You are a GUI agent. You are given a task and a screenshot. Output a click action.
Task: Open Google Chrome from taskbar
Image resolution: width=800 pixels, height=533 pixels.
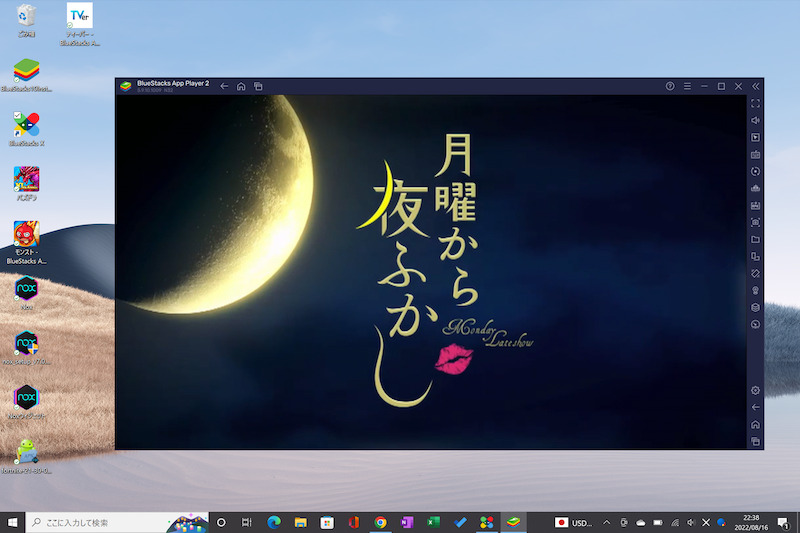(380, 522)
